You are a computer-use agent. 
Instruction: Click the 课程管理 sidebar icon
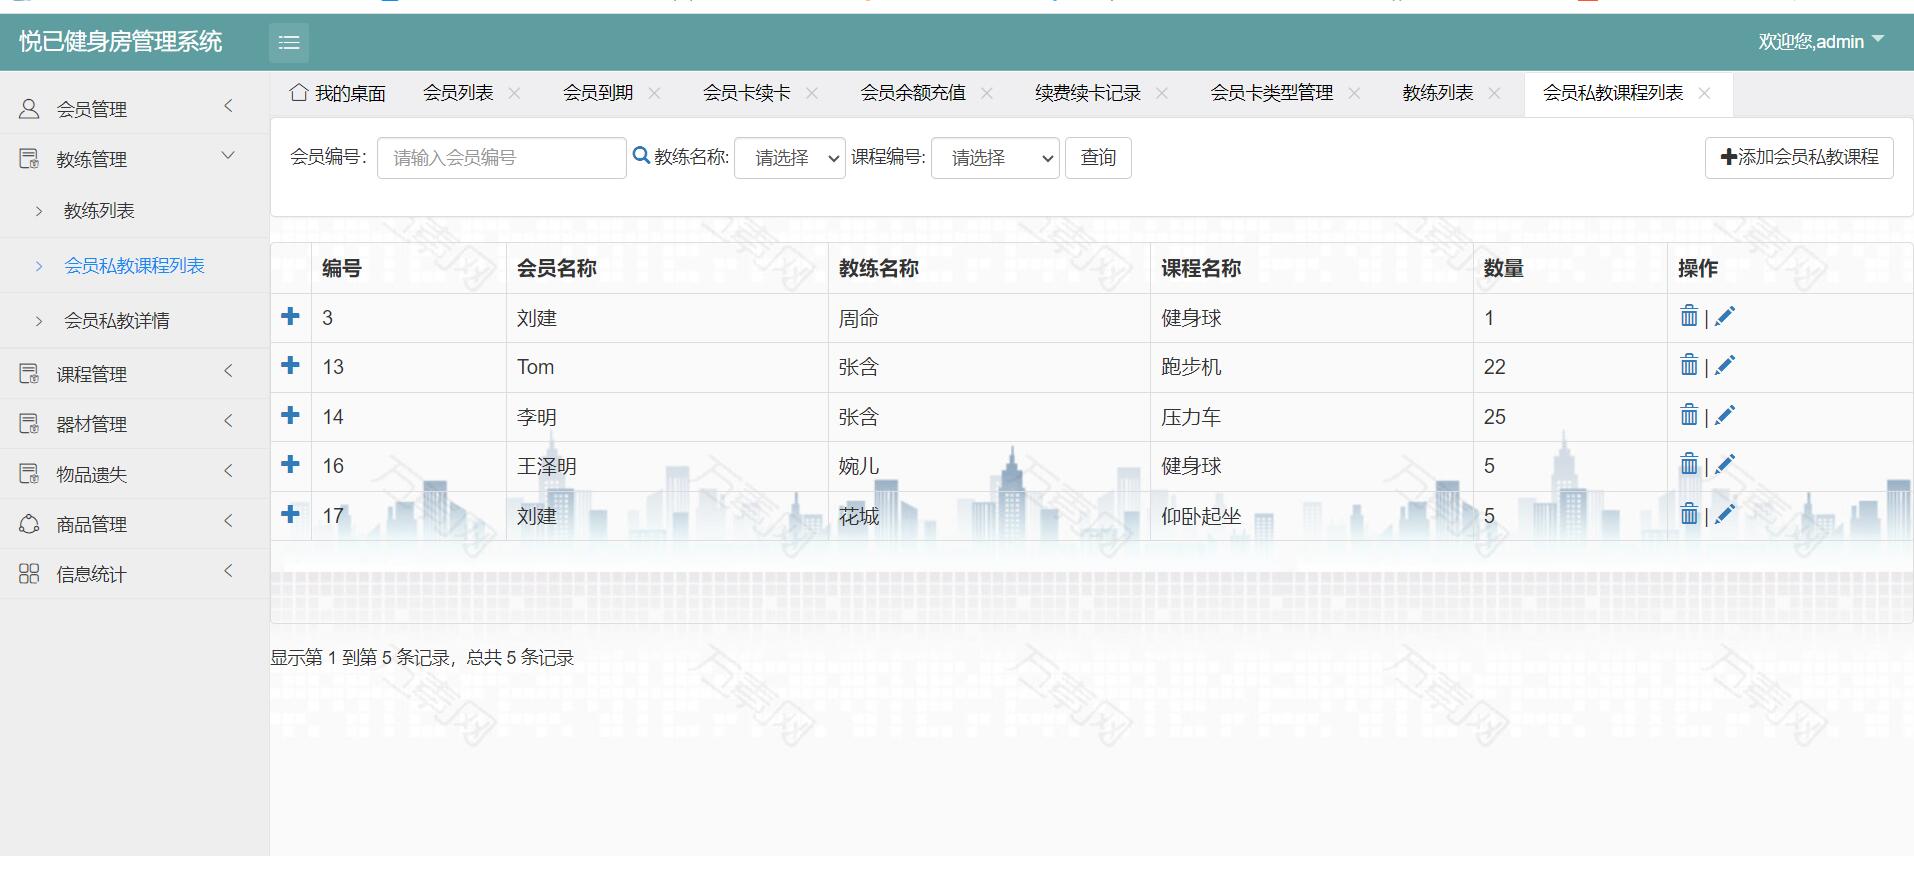[x=29, y=374]
